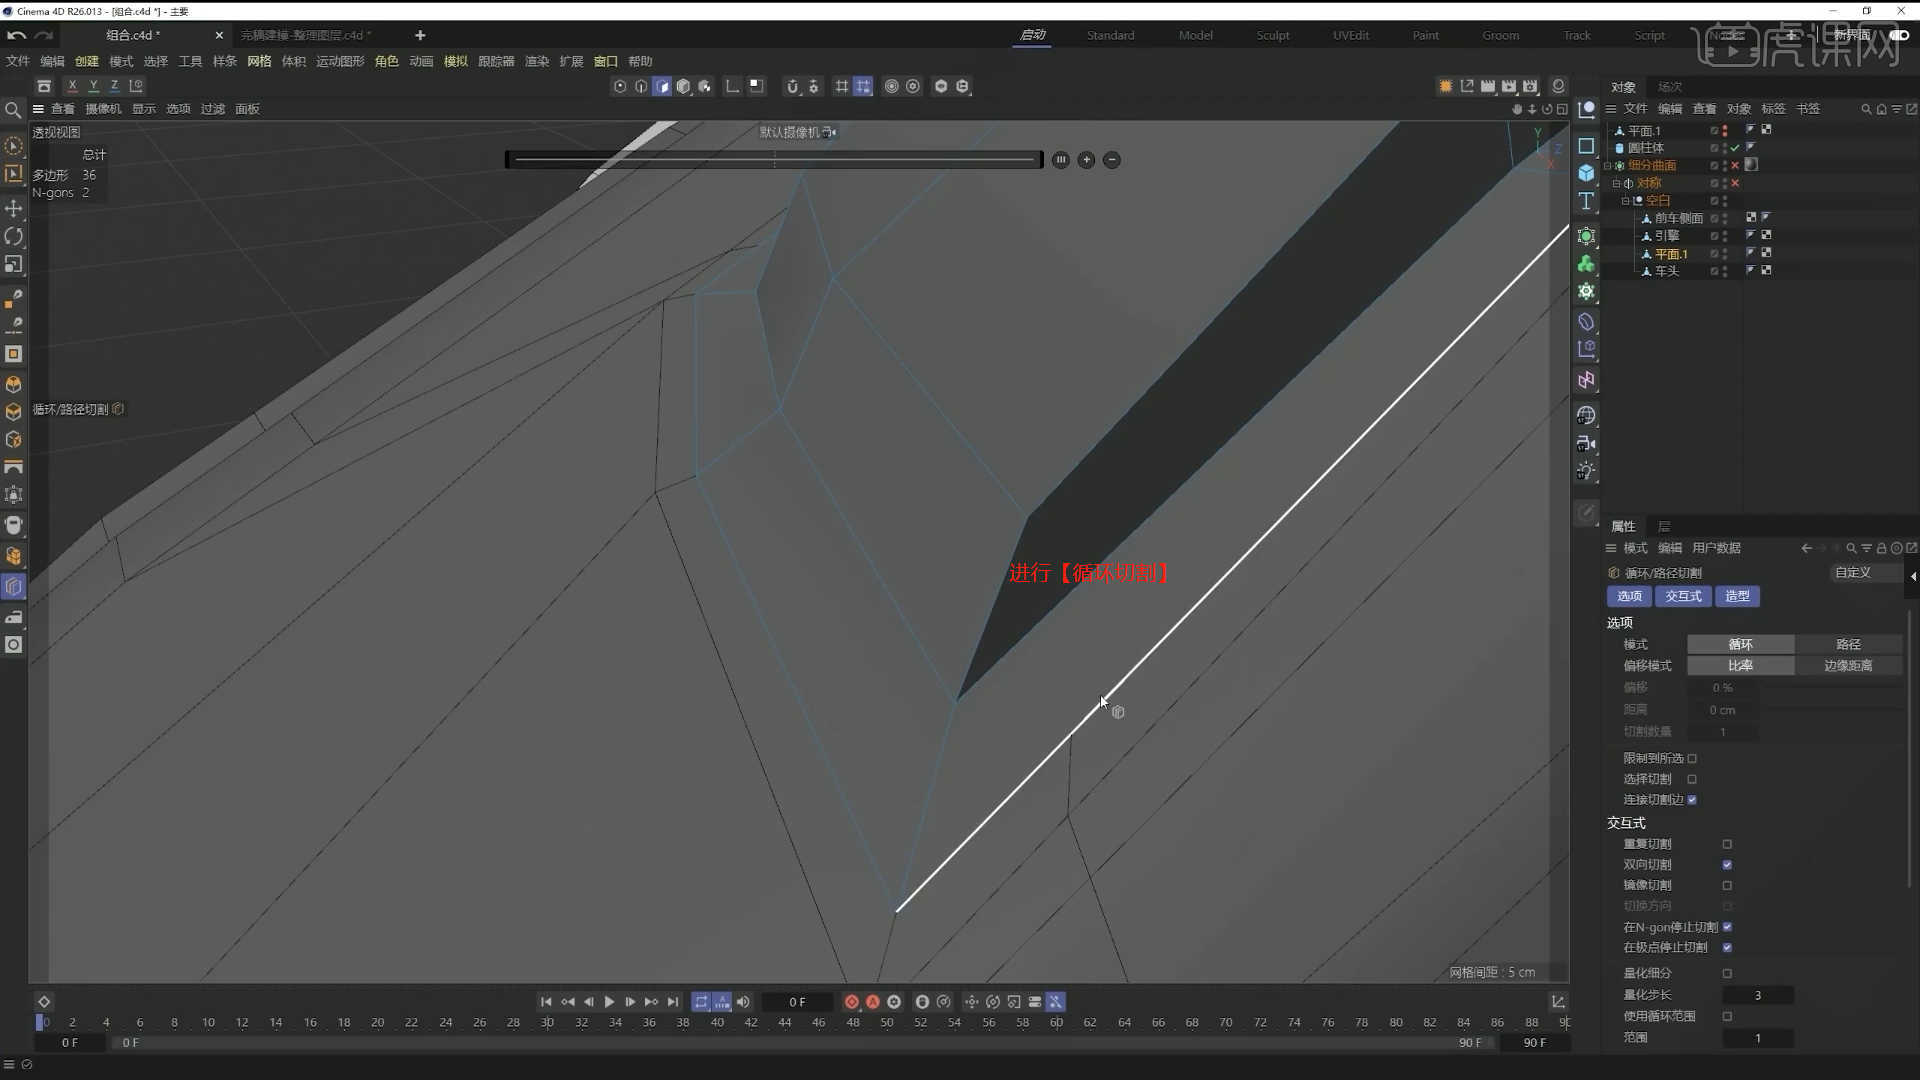Select 车头 object in Object Manager
Image resolution: width=1920 pixels, height=1080 pixels.
(1666, 271)
